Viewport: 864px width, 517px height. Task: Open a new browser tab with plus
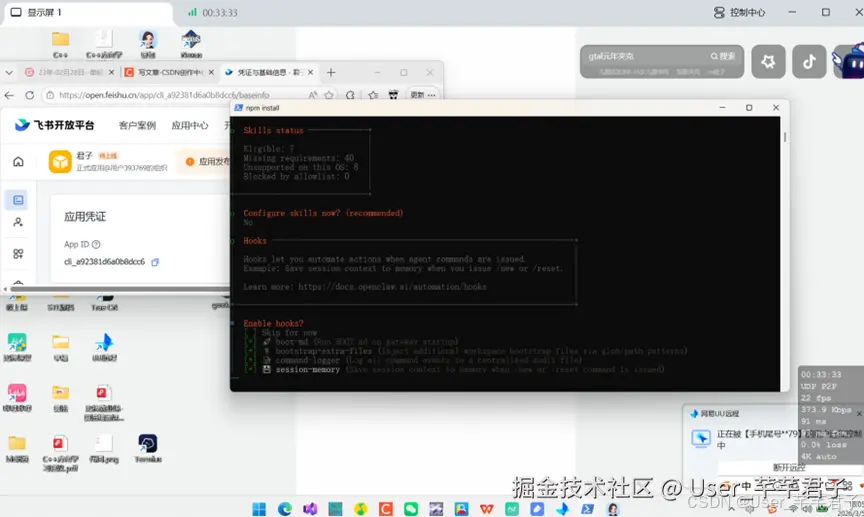(x=331, y=72)
